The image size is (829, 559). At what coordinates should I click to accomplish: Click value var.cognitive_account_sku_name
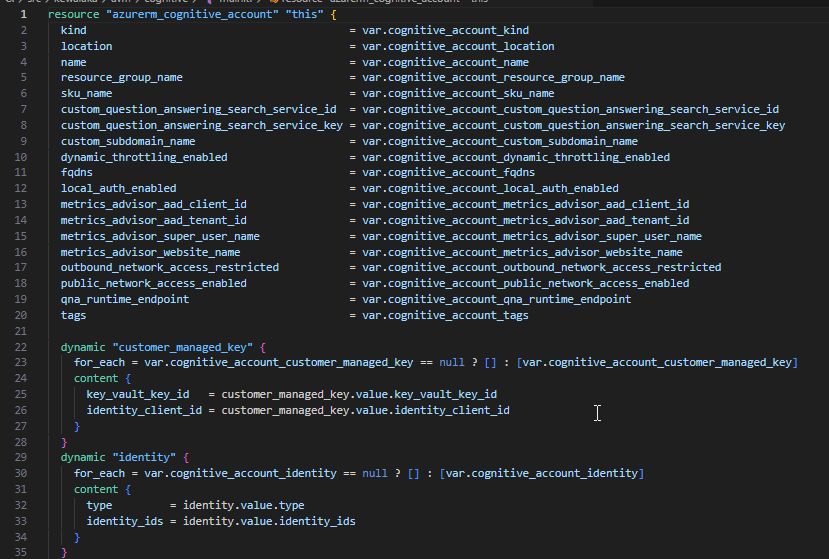coord(458,93)
